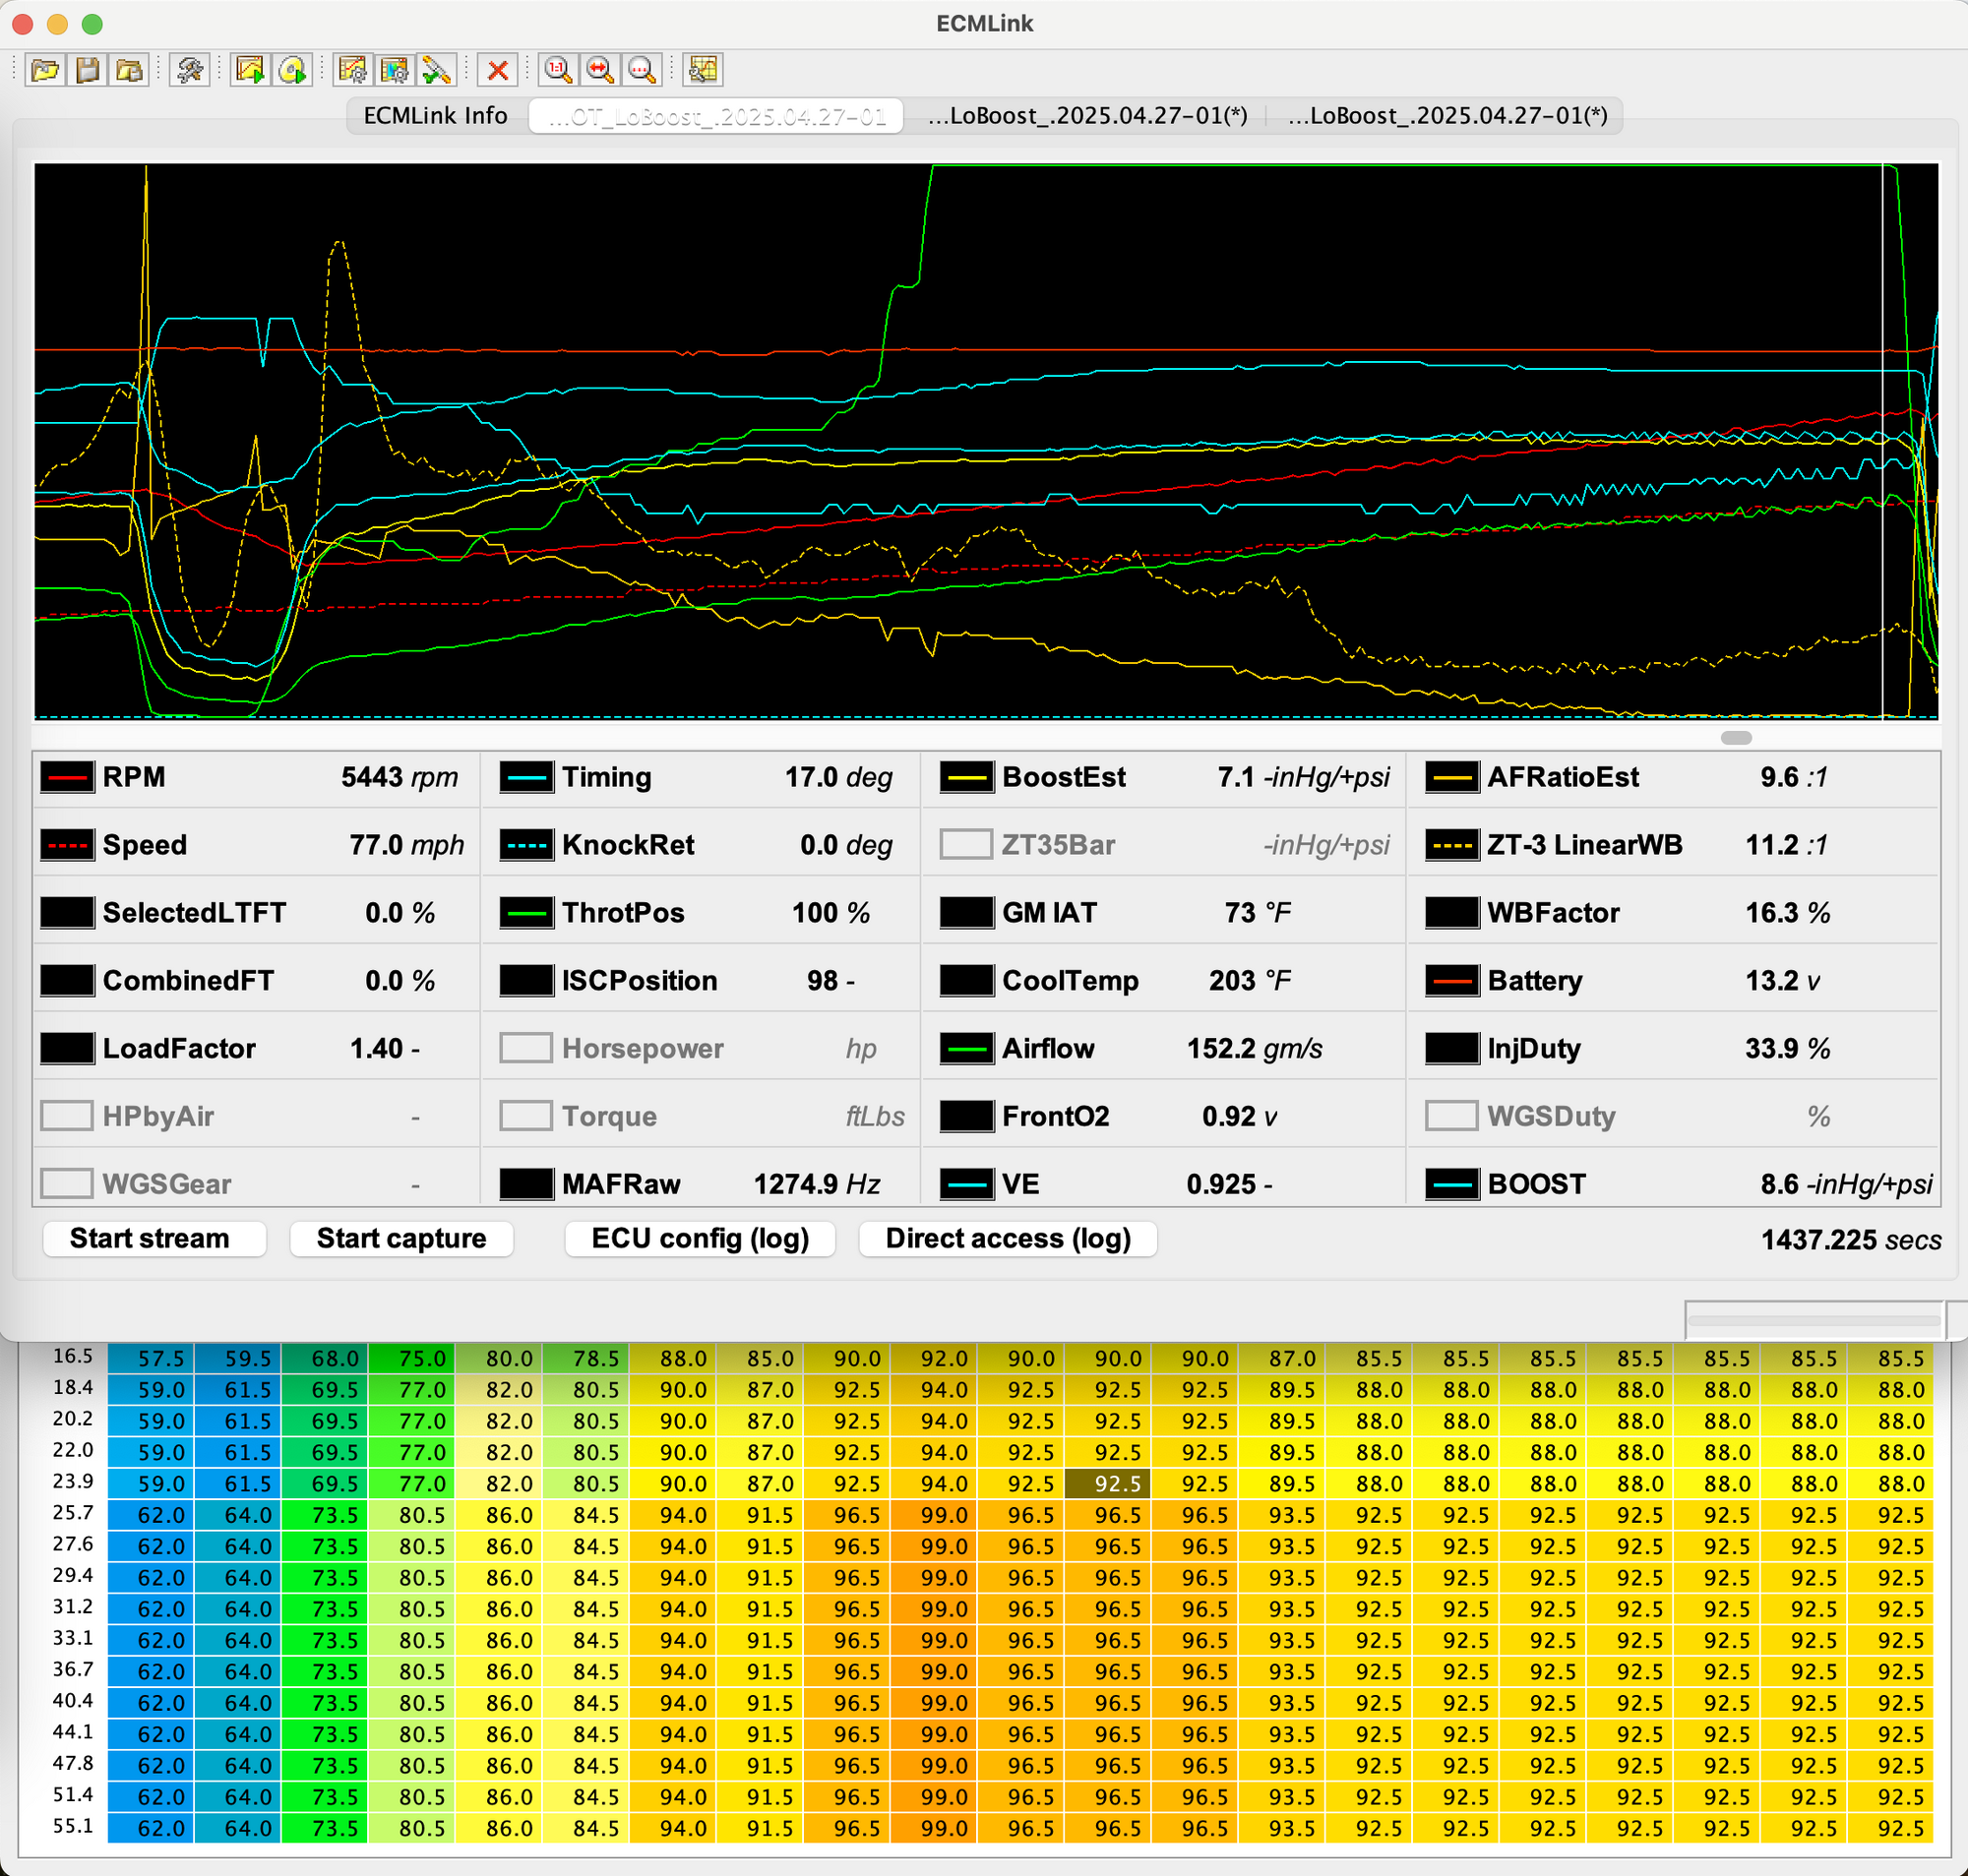The width and height of the screenshot is (1968, 1876).
Task: Click the ZT-3 LinearWB color swatch
Action: [x=1451, y=845]
